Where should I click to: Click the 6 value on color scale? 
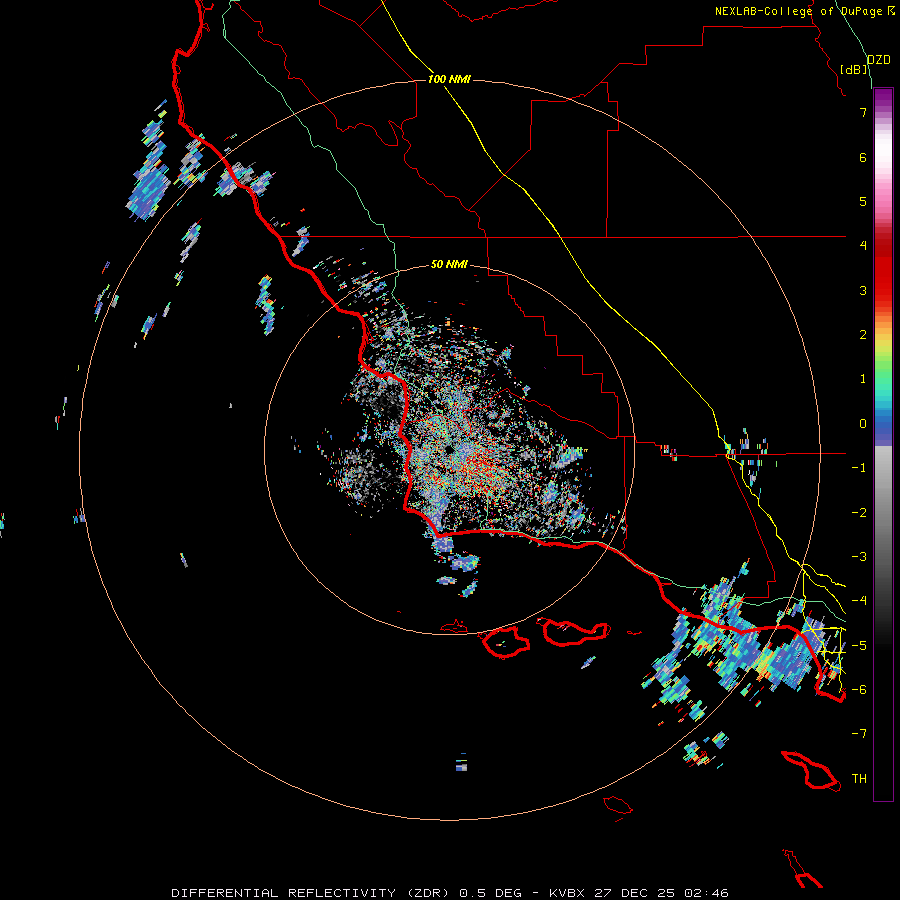(863, 157)
